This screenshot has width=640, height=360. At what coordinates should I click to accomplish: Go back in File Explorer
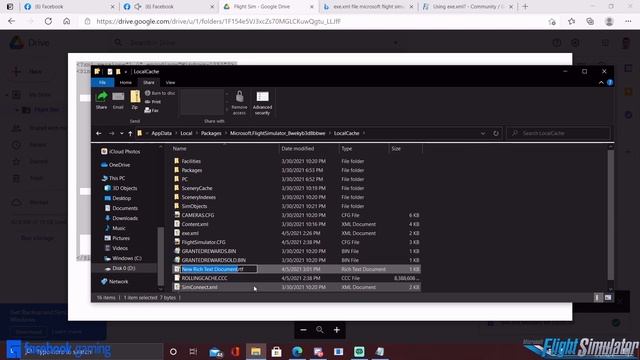coord(99,133)
